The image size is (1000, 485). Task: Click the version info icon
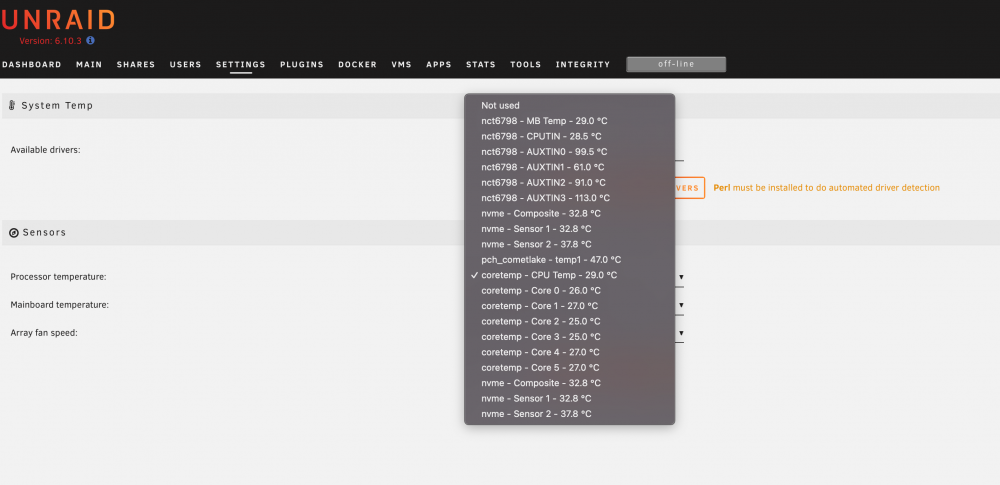pos(91,41)
